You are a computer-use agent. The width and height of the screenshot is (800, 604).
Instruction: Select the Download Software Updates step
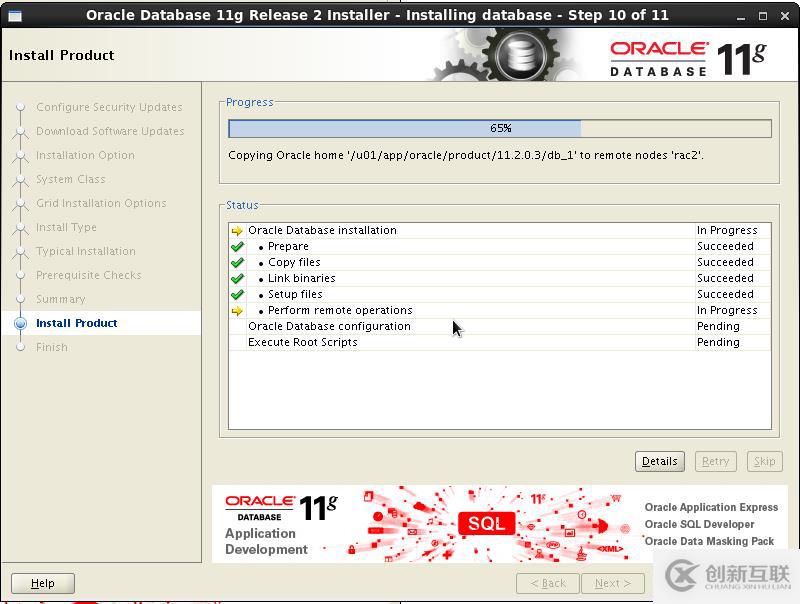click(110, 131)
